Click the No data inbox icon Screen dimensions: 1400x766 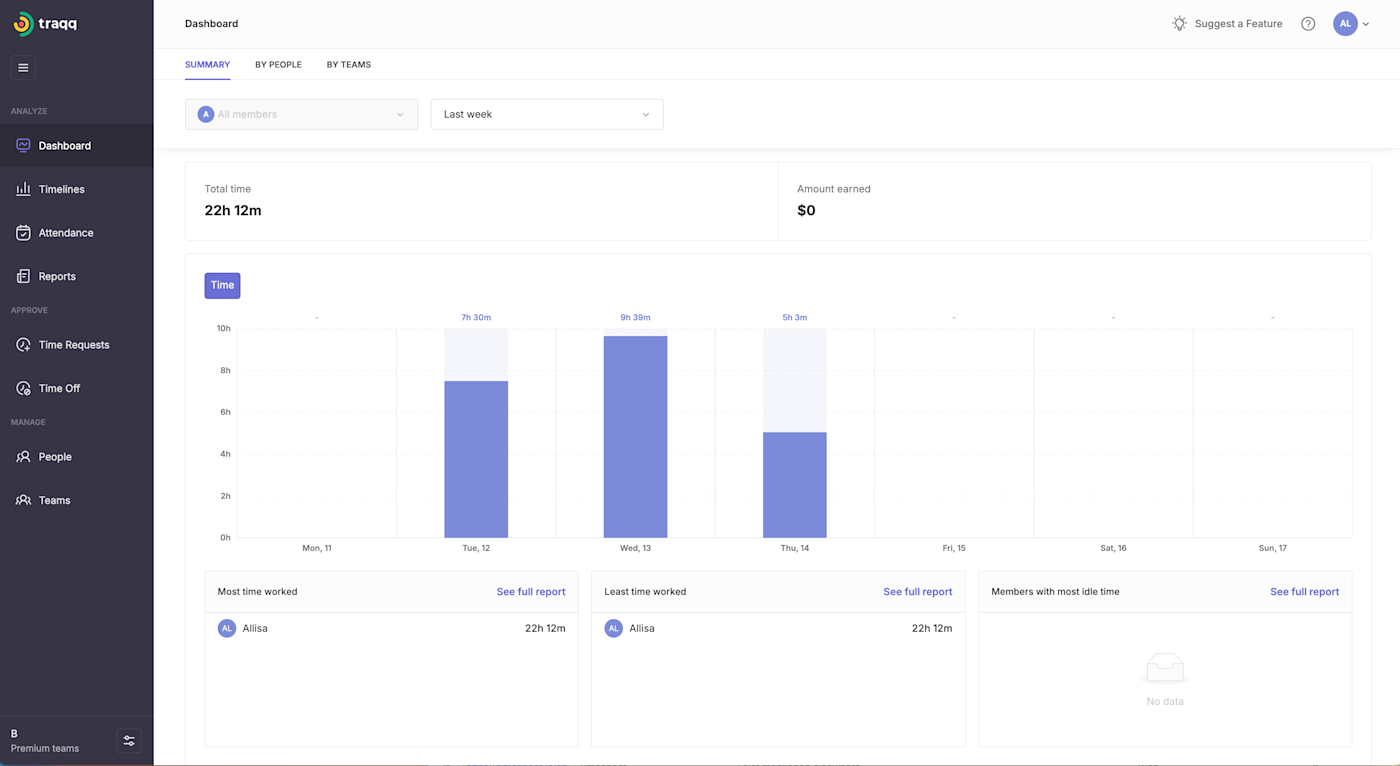1165,668
